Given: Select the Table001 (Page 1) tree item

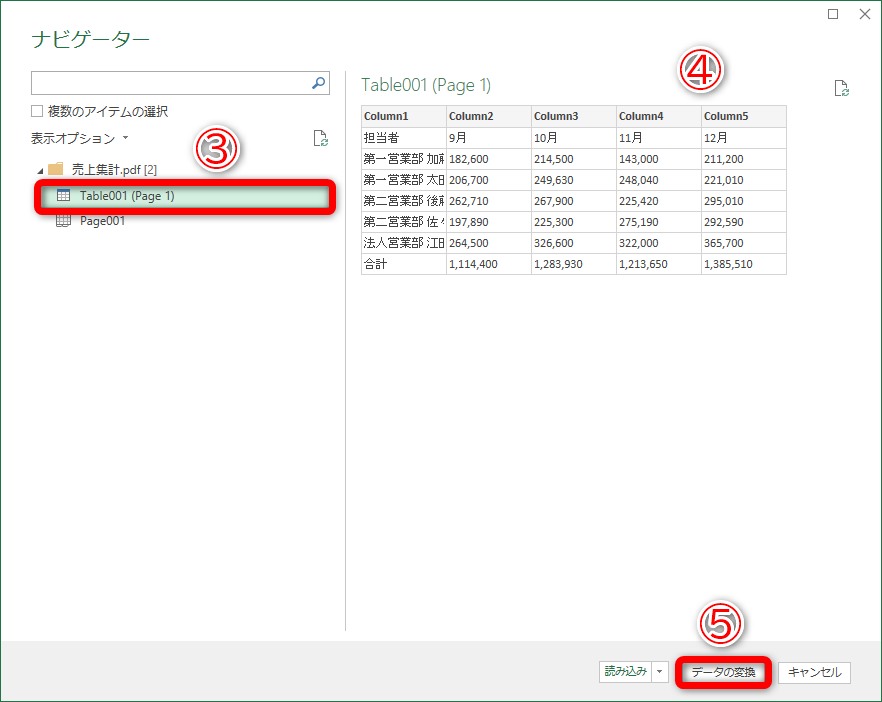Looking at the screenshot, I should [x=184, y=196].
